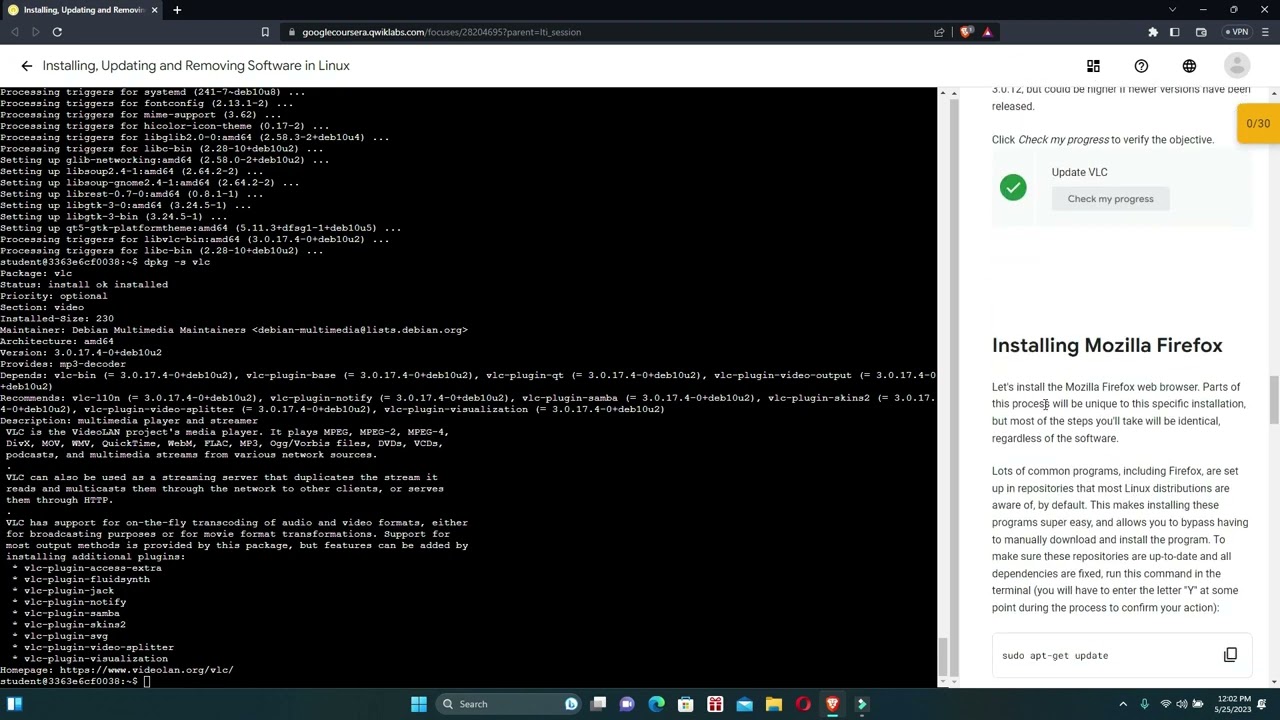This screenshot has width=1280, height=720.
Task: Click Check my progress for Update VLC
Action: point(1110,199)
